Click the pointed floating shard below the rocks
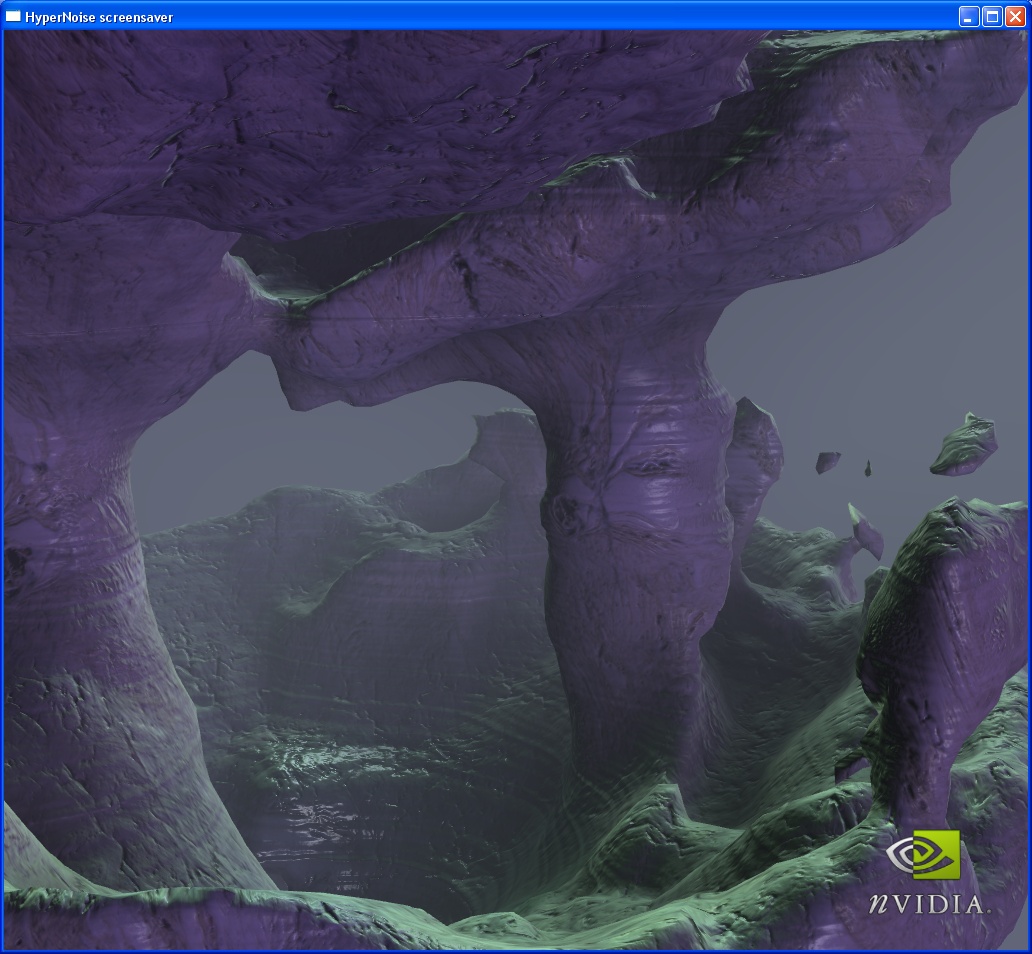Image resolution: width=1032 pixels, height=954 pixels. [x=866, y=531]
